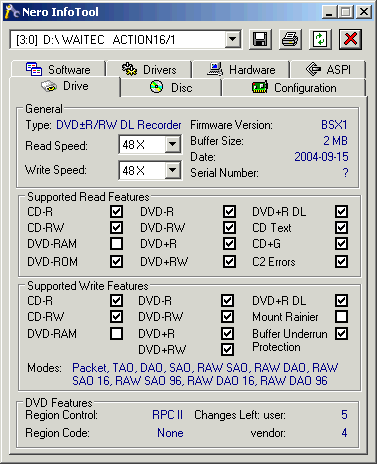Open the Software tab
Screen dimensions: 377x464
coord(58,69)
